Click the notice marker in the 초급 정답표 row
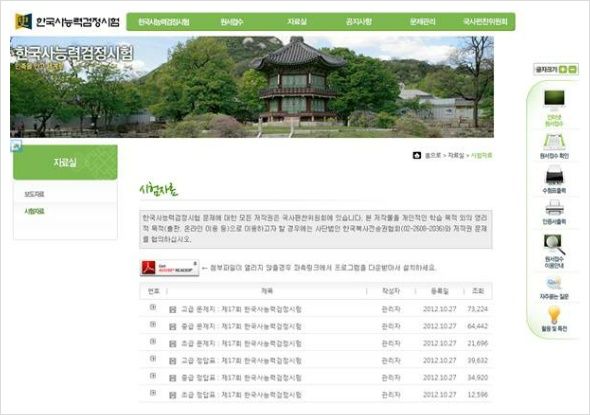The height and width of the screenshot is (415, 590). (153, 392)
